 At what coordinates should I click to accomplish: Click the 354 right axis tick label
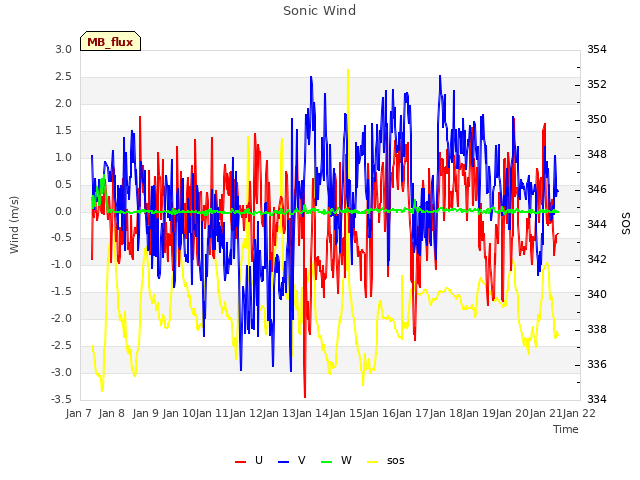pos(597,49)
